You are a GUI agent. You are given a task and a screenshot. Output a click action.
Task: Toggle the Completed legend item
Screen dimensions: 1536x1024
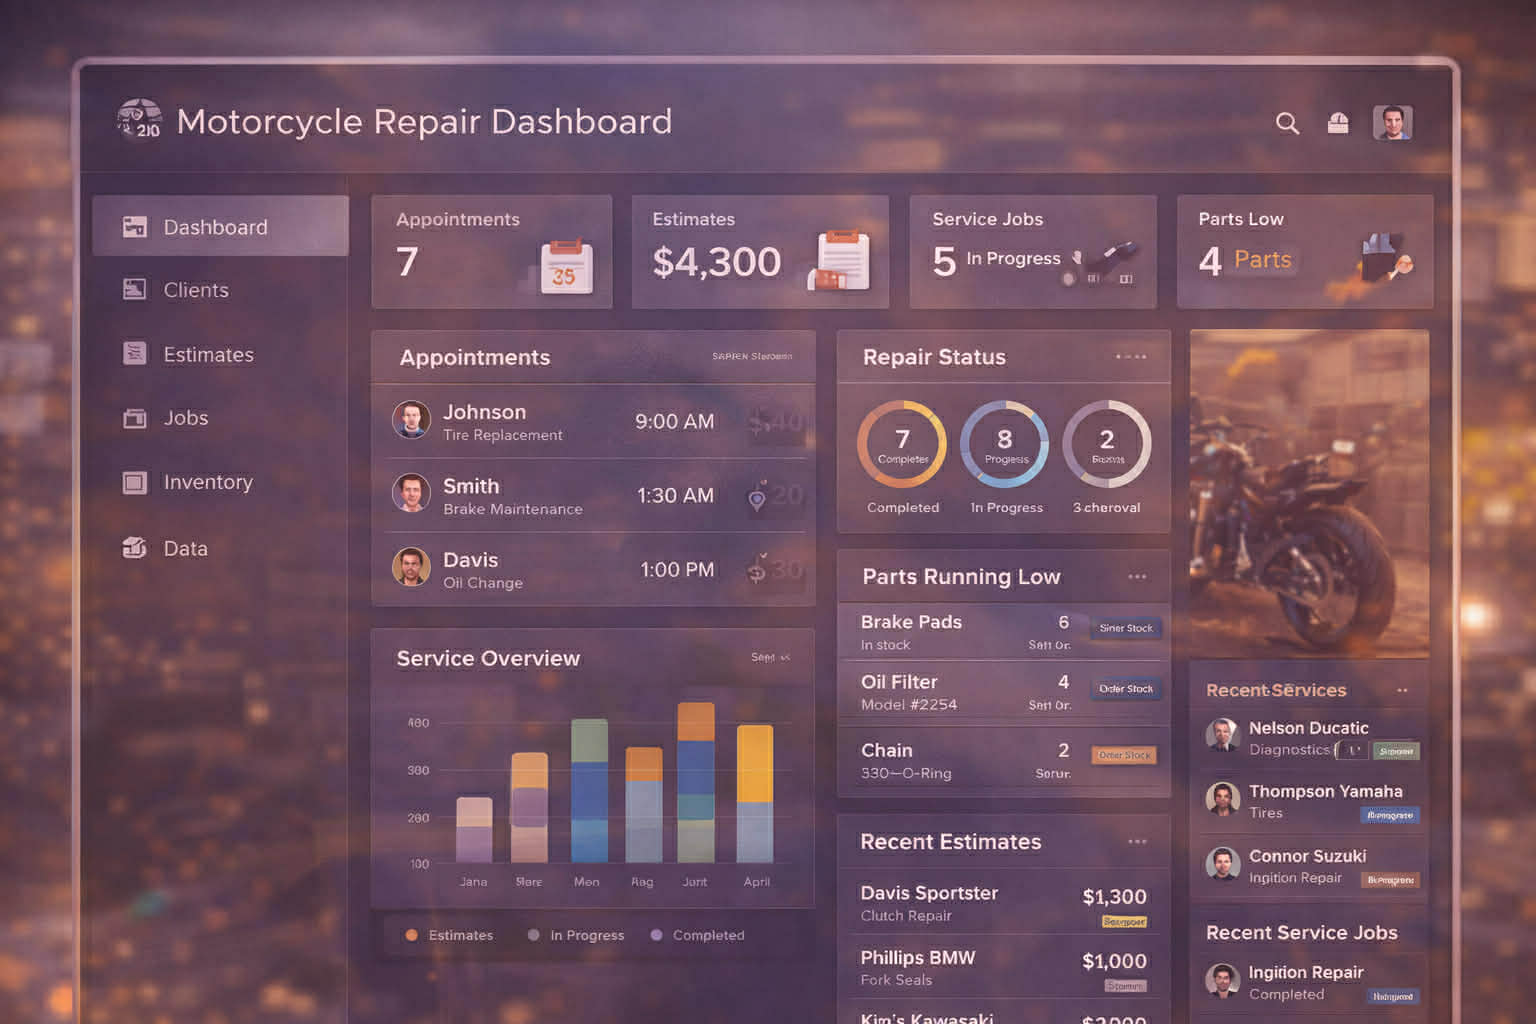[x=697, y=935]
